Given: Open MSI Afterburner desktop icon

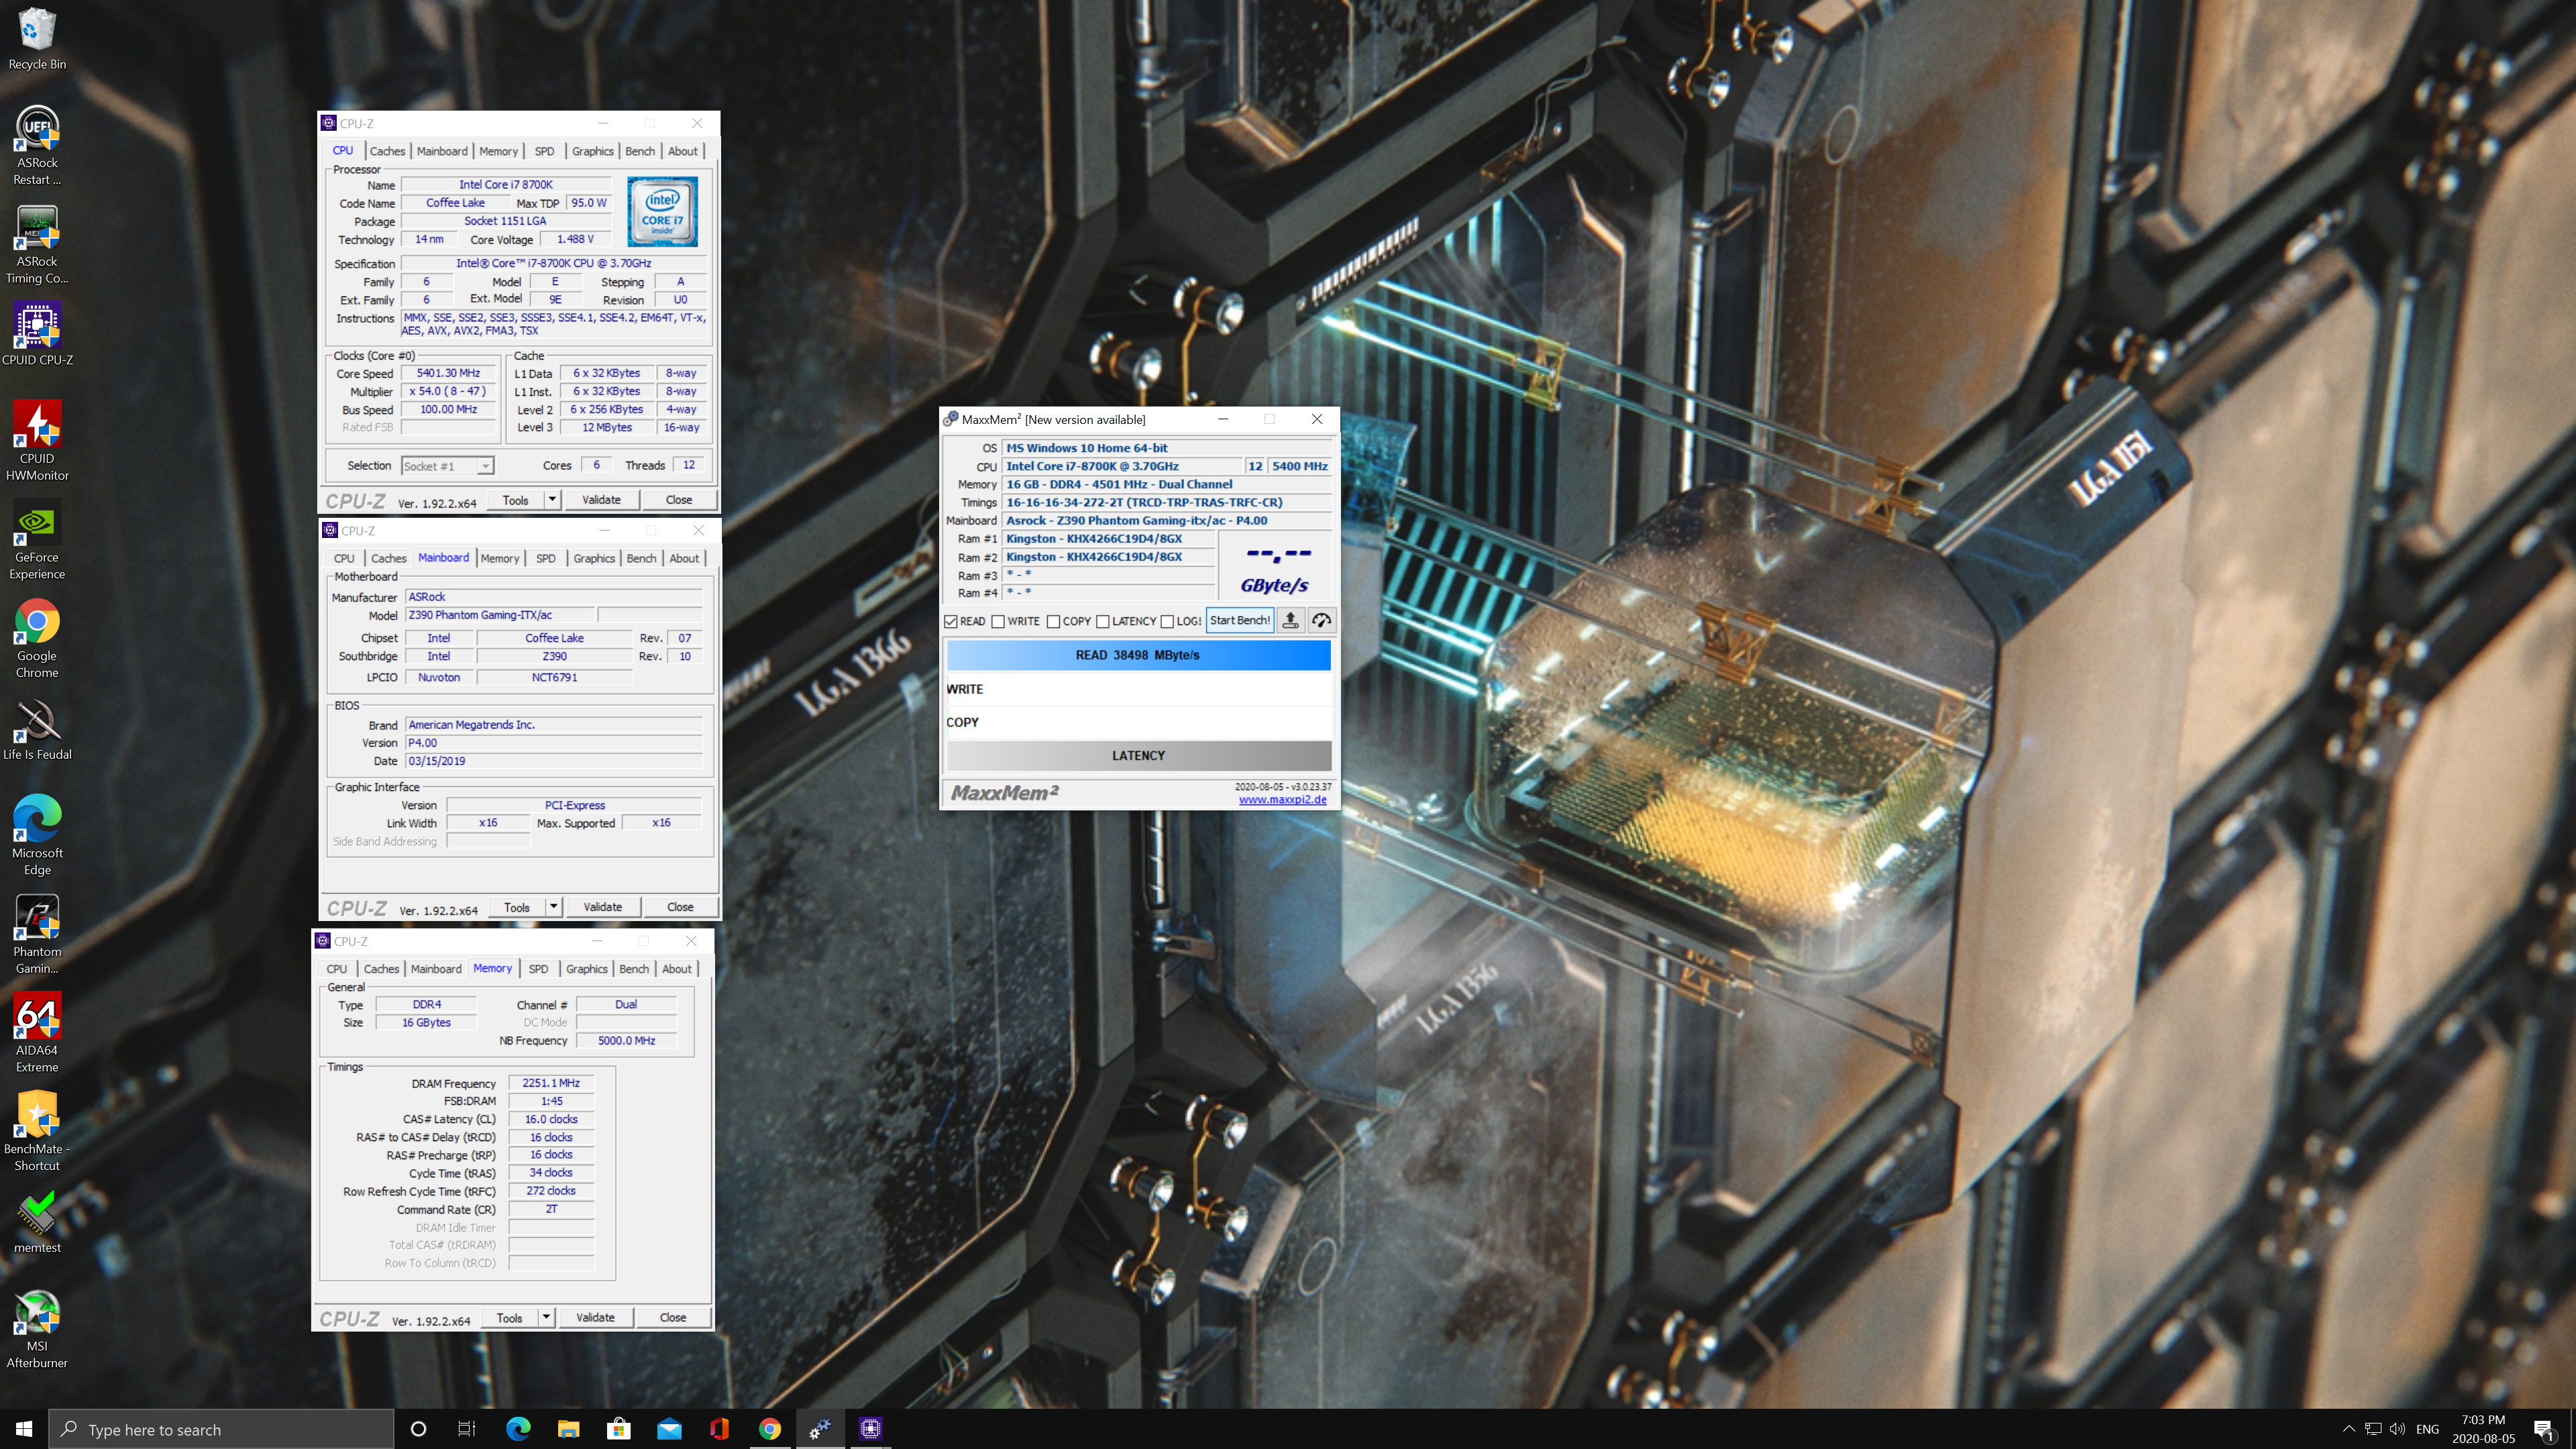Looking at the screenshot, I should tap(36, 1329).
